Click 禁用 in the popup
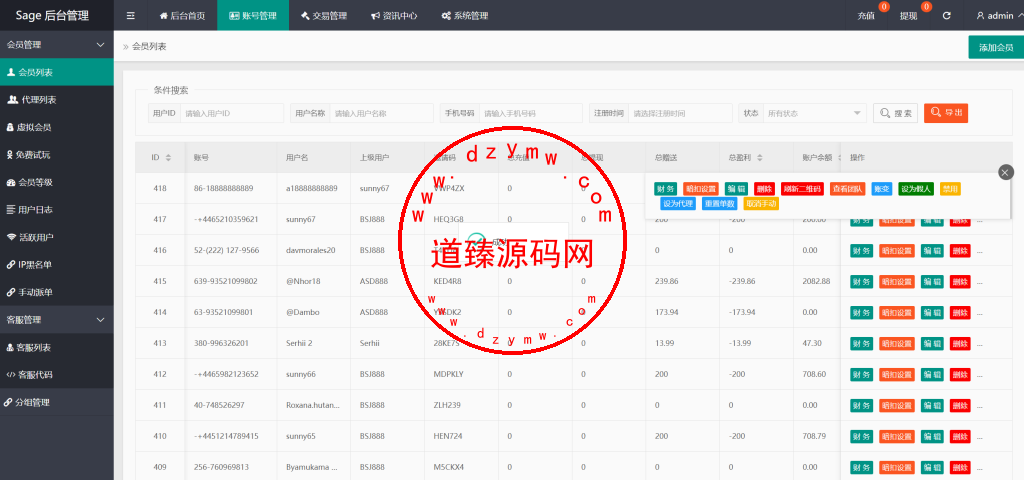Screen dimensions: 1024x480 tap(950, 189)
